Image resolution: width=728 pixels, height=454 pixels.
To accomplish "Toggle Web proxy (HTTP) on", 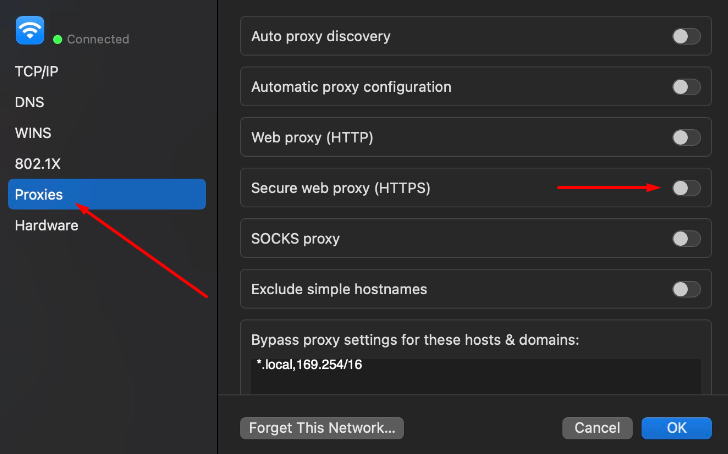I will [685, 137].
